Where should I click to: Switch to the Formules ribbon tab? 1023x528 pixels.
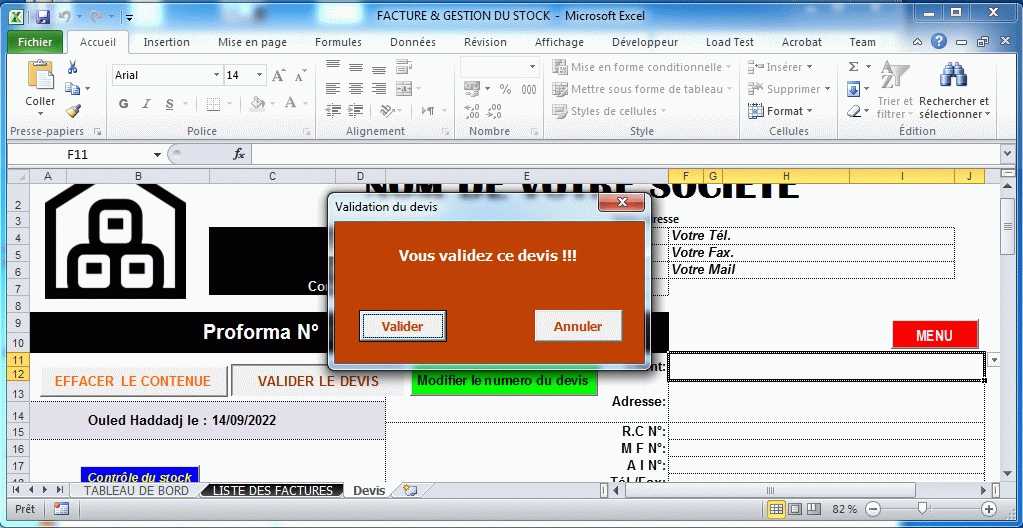coord(338,42)
